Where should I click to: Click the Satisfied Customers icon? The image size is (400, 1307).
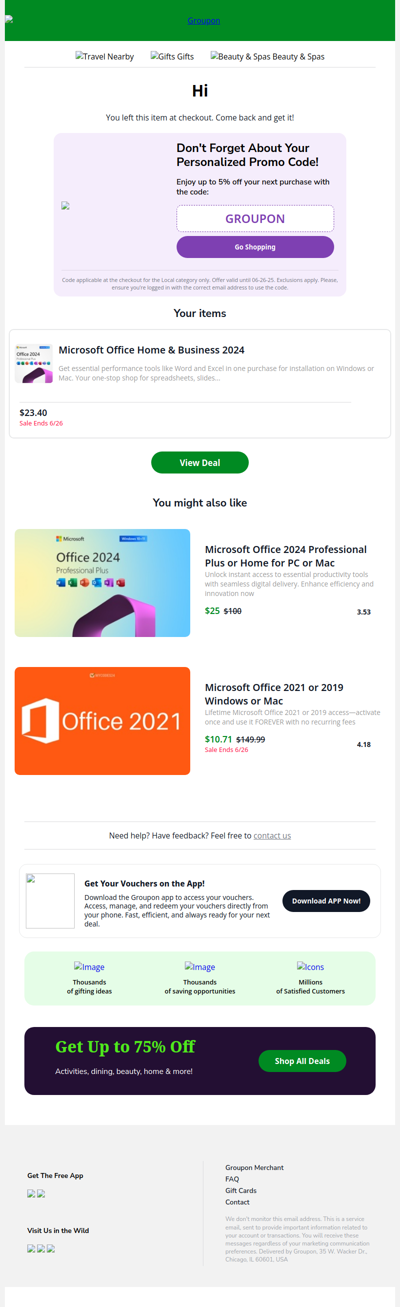tap(310, 967)
